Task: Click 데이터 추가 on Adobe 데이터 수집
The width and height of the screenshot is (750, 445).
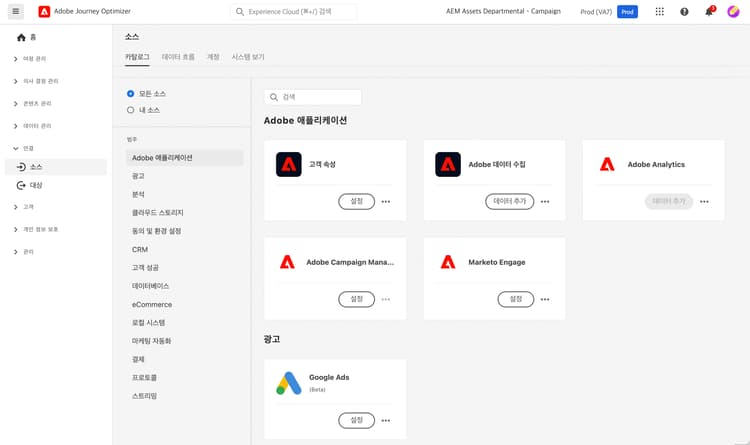Action: pyautogui.click(x=509, y=201)
